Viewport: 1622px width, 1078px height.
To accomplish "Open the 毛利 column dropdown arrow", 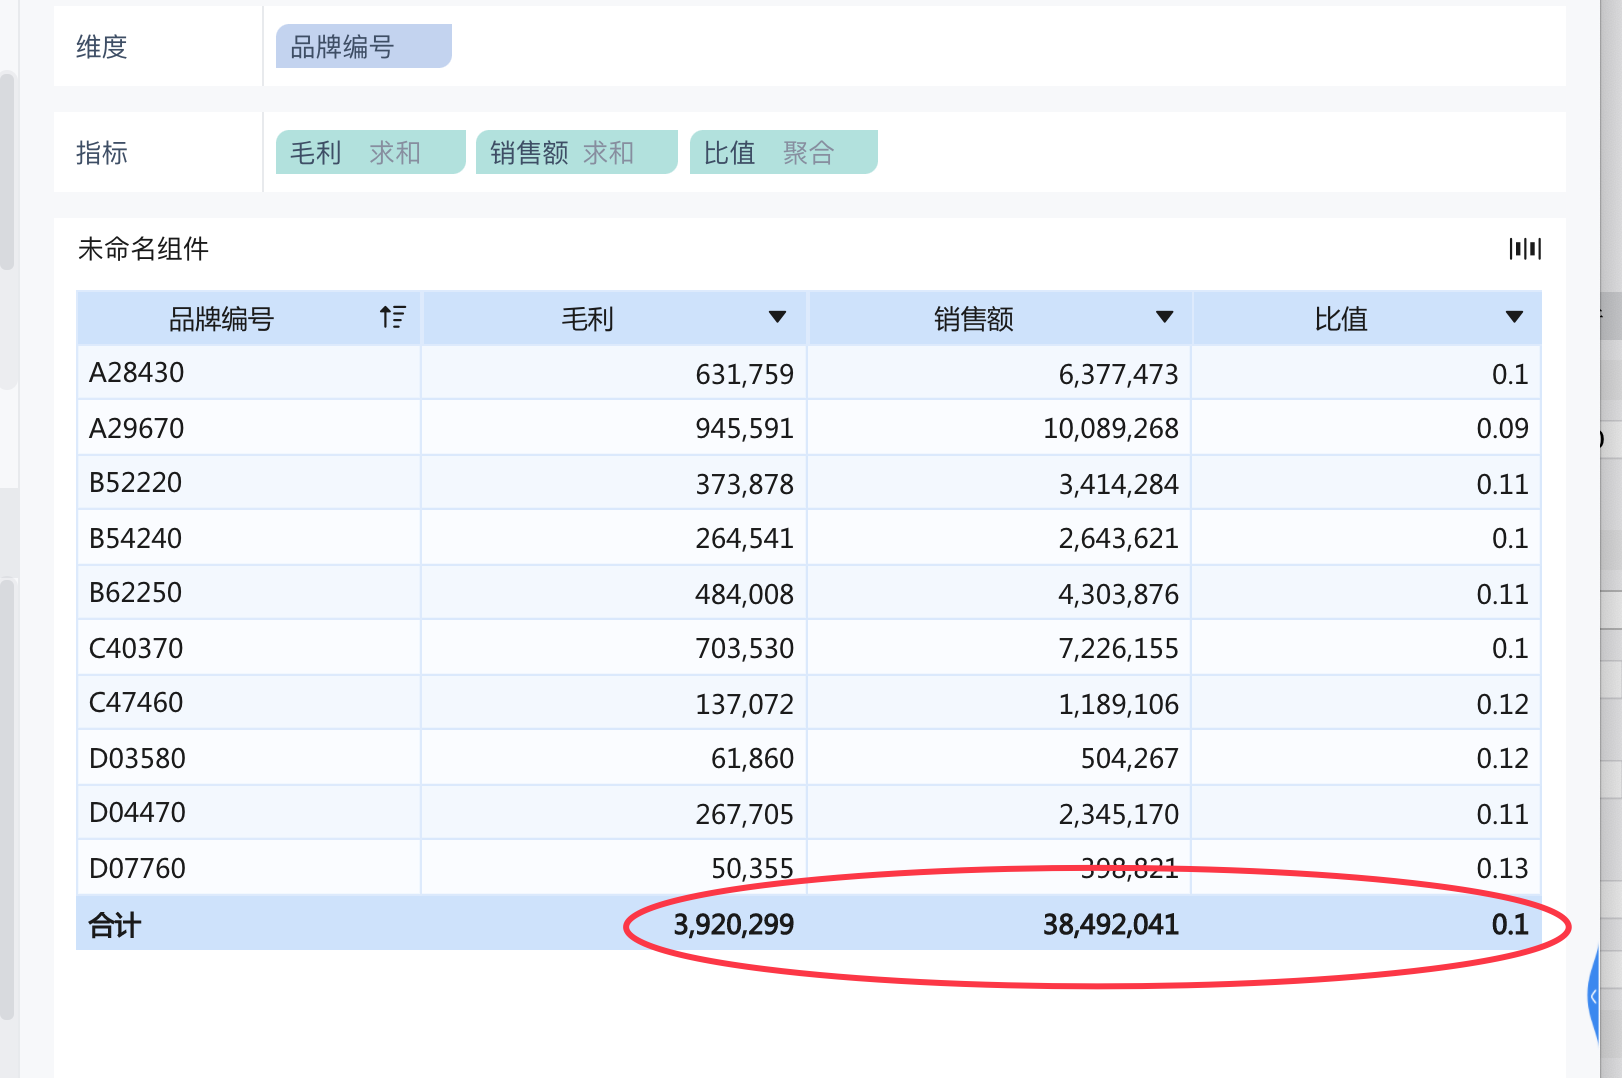I will tap(777, 317).
